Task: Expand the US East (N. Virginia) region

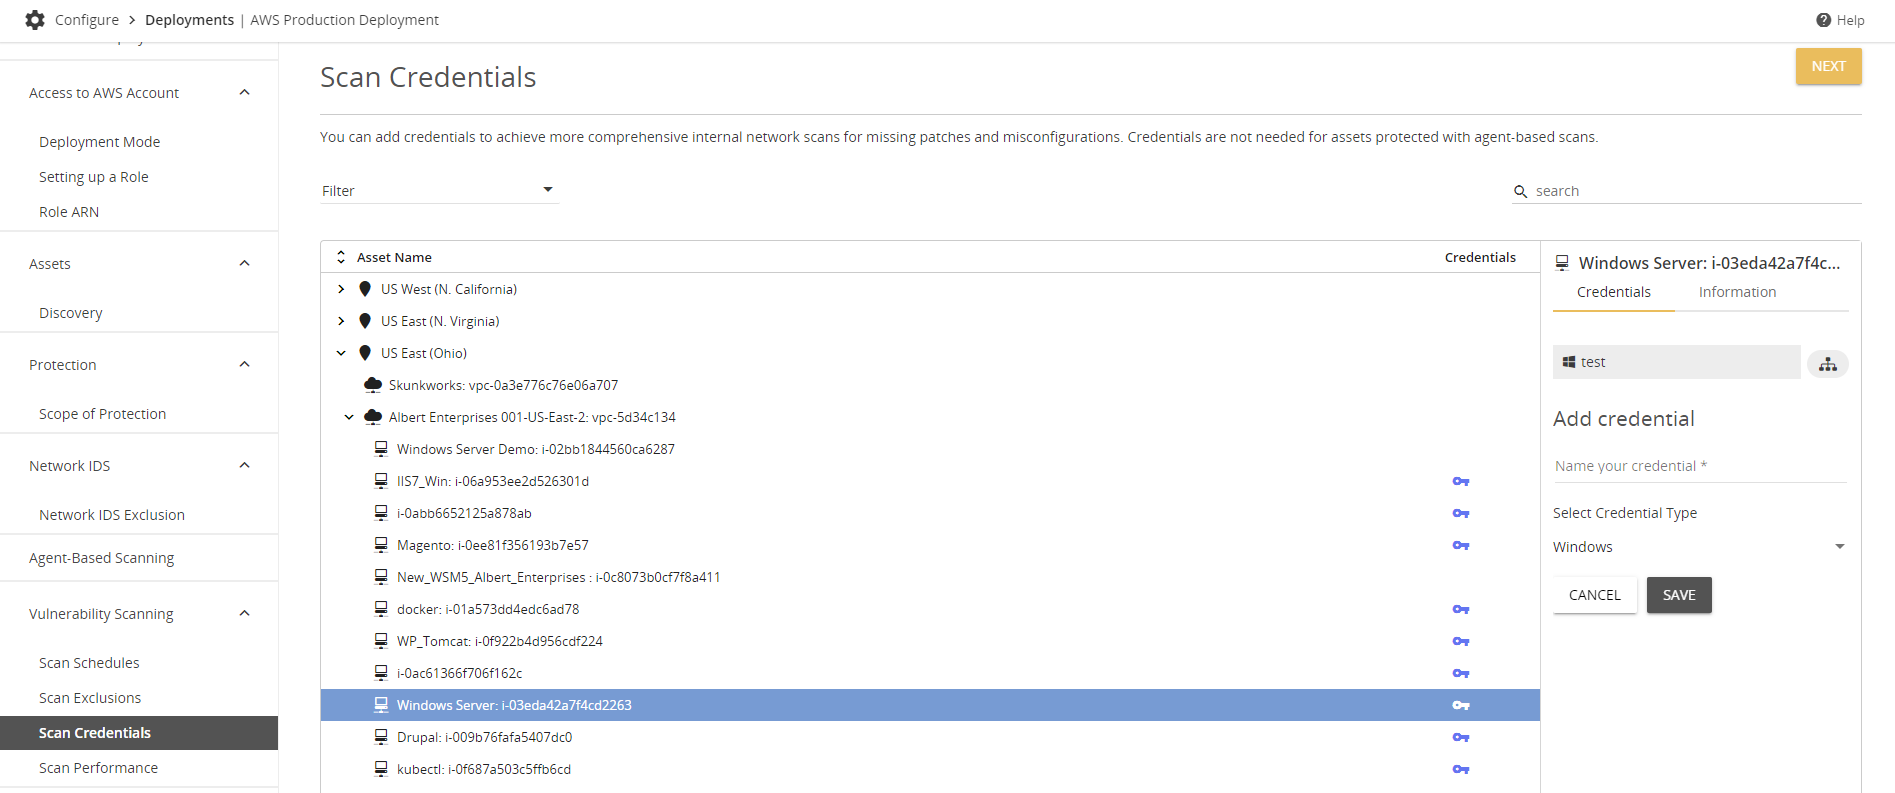Action: pyautogui.click(x=341, y=321)
